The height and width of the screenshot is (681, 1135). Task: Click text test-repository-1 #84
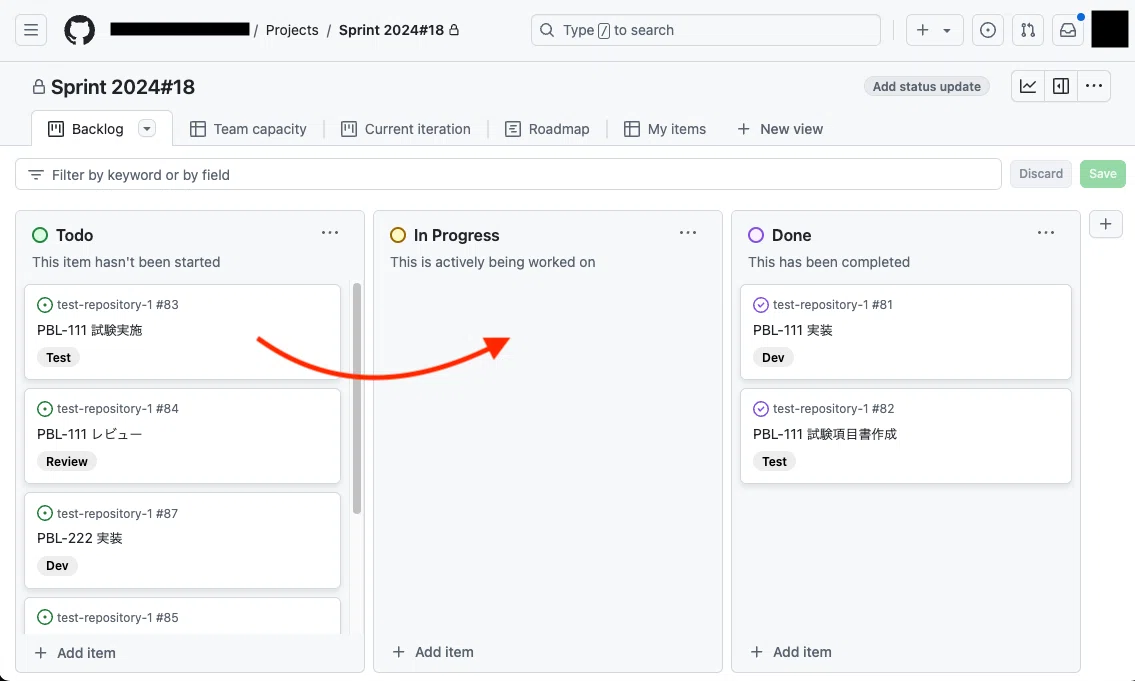point(118,409)
